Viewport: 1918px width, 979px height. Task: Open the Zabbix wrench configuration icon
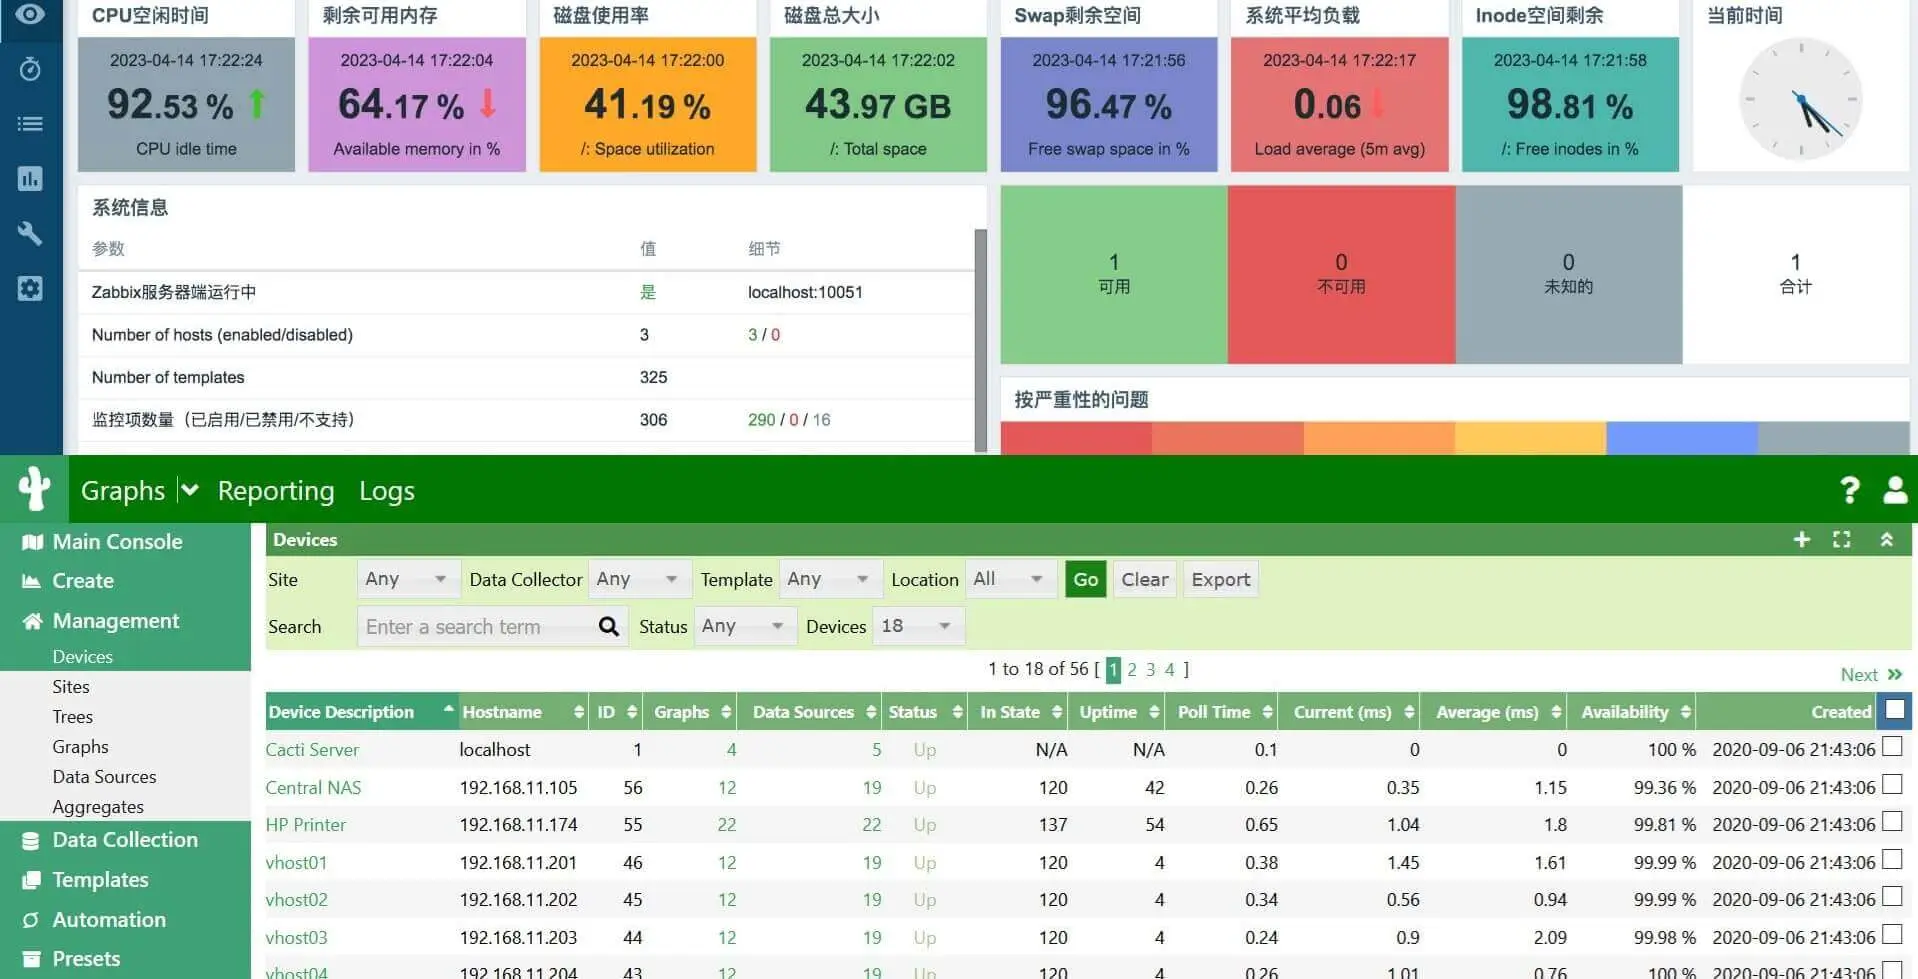click(30, 234)
